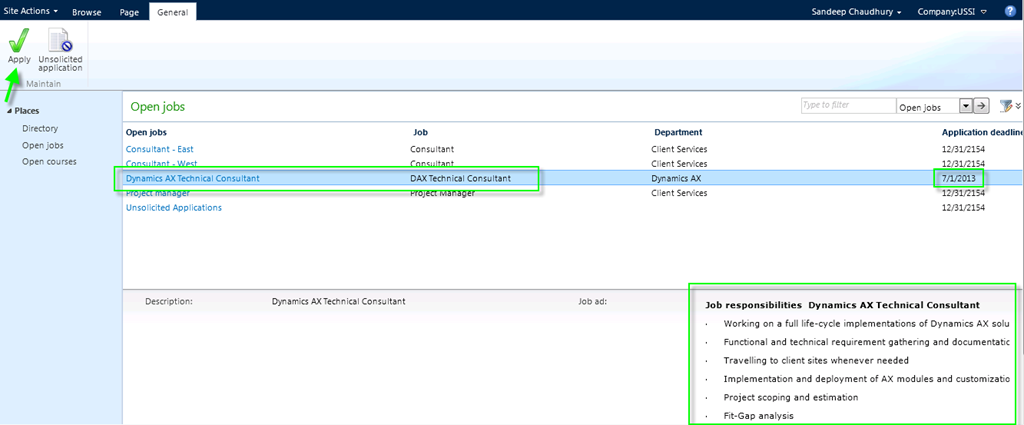Click the Unsolicited application ribbon icon

point(60,45)
